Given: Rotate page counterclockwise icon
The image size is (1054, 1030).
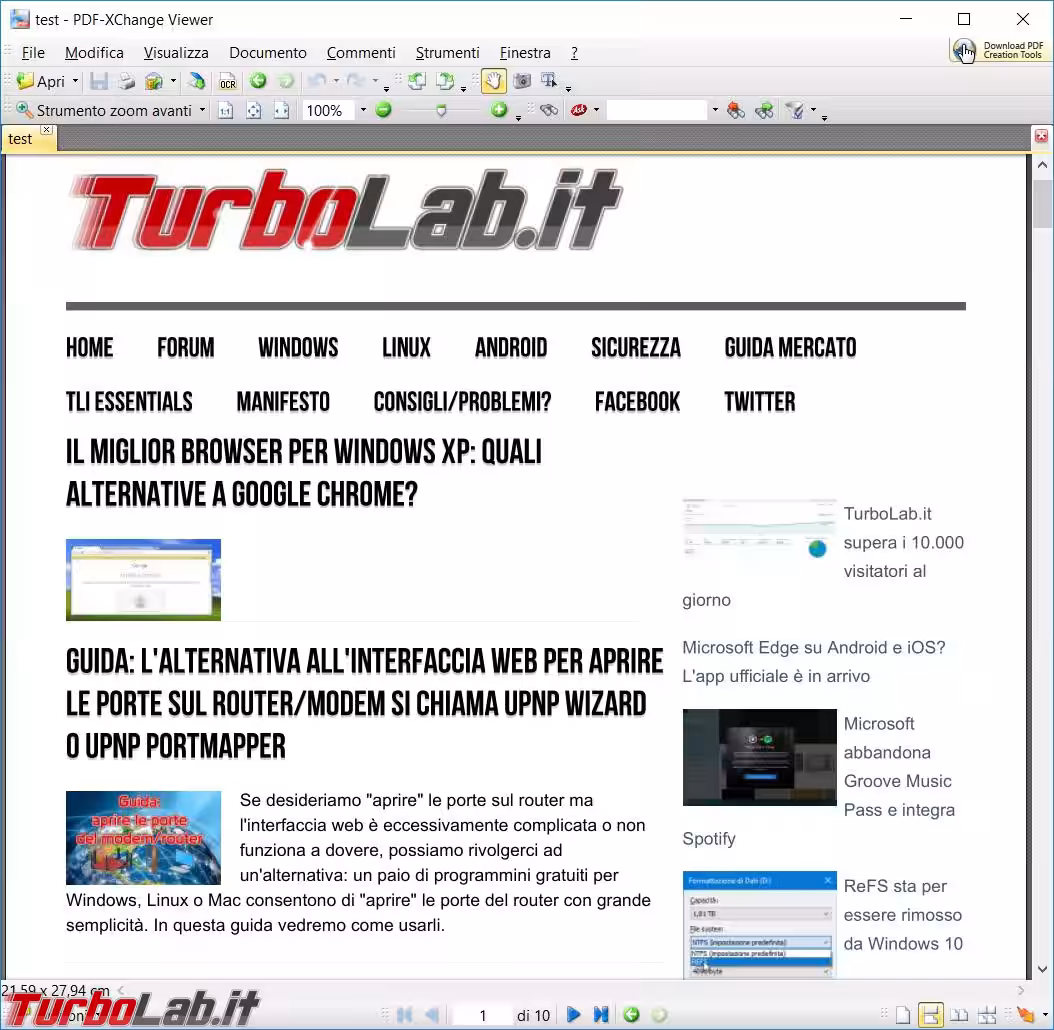Looking at the screenshot, I should tap(417, 81).
